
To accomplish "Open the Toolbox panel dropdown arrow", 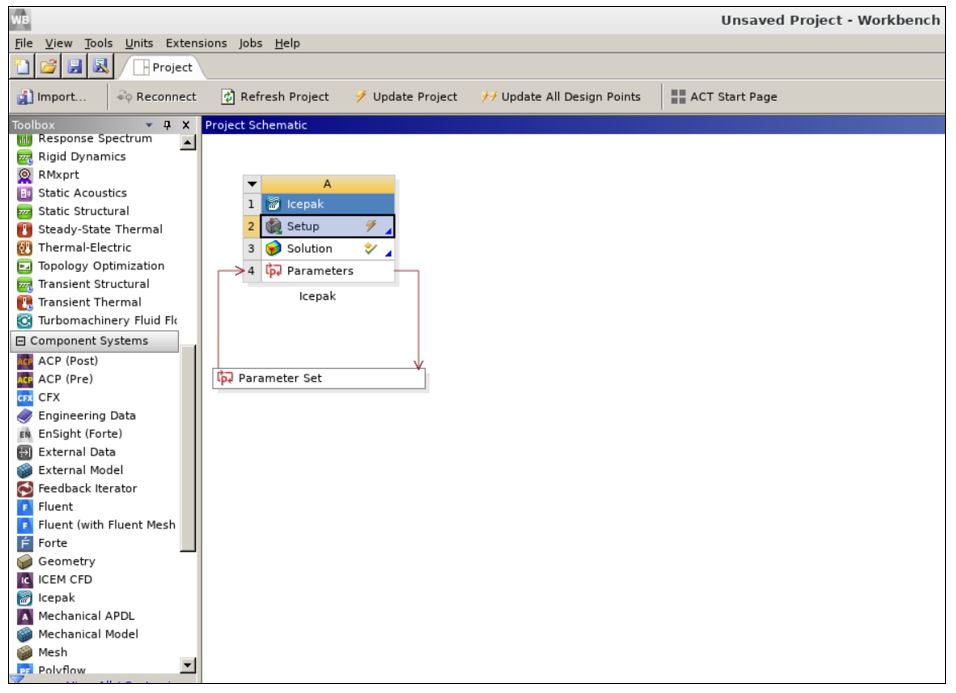I will (149, 125).
